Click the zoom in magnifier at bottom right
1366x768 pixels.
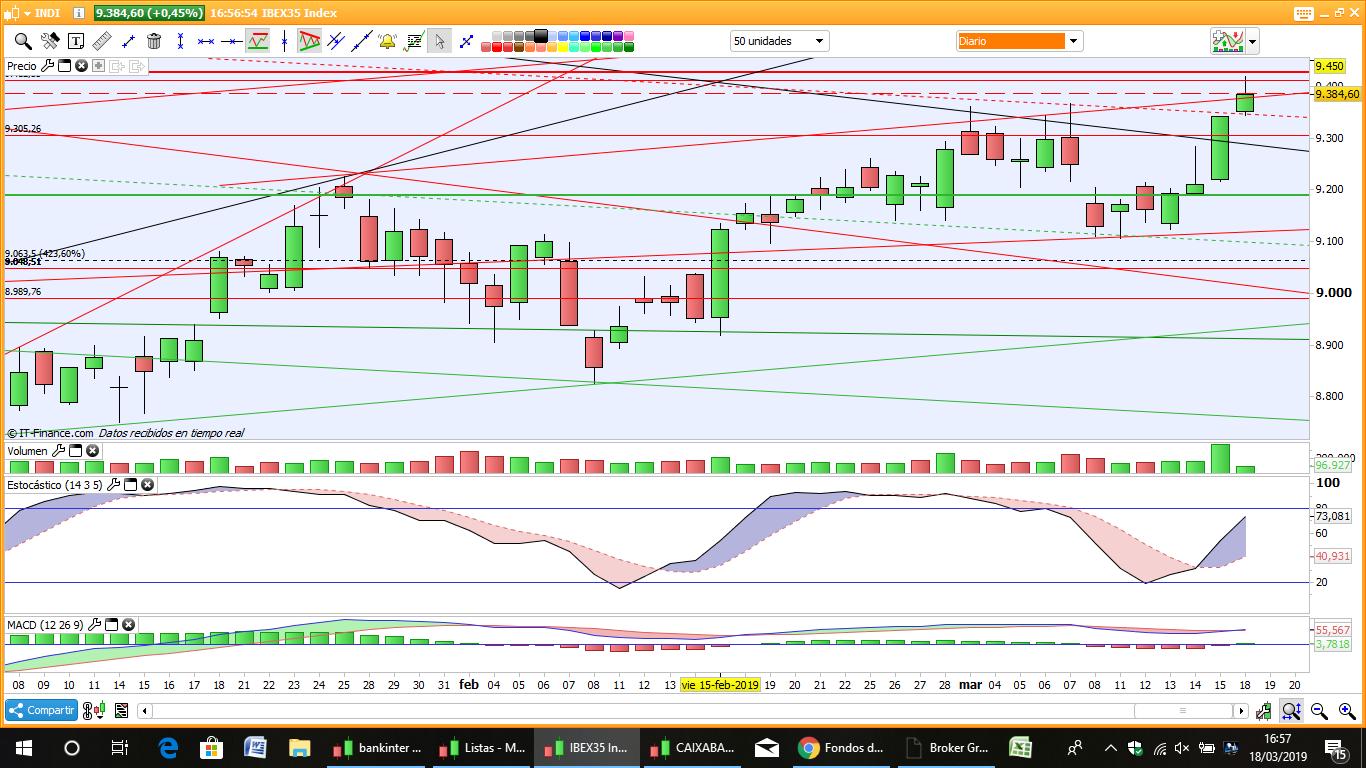[x=1347, y=711]
